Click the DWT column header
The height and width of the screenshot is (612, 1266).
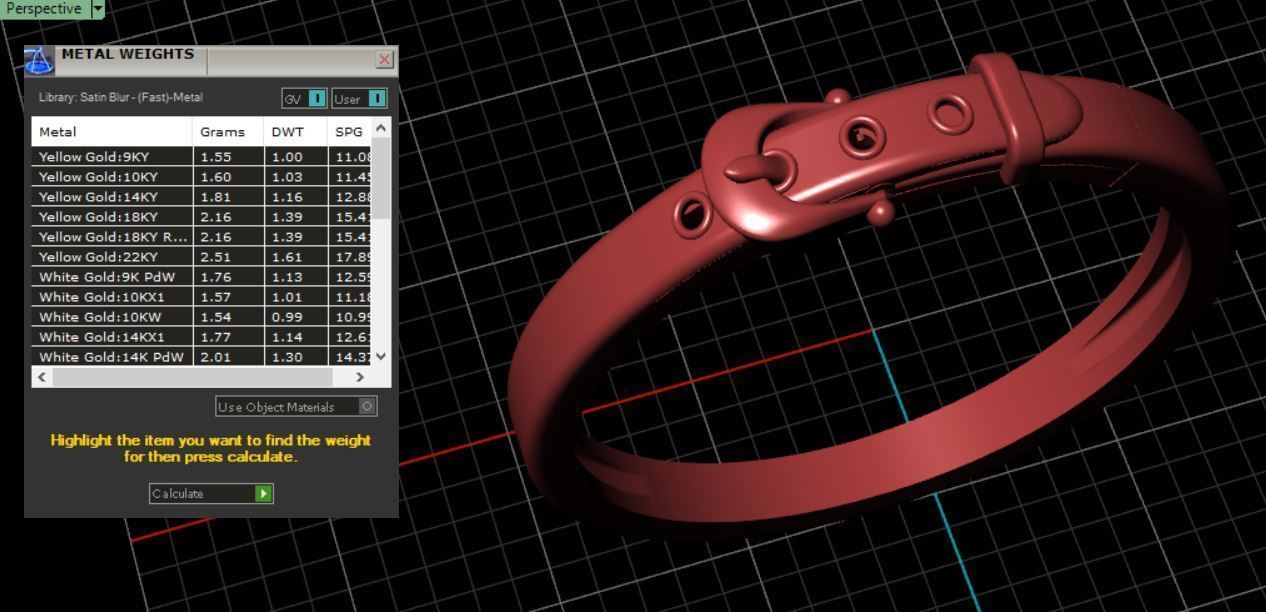coord(296,132)
